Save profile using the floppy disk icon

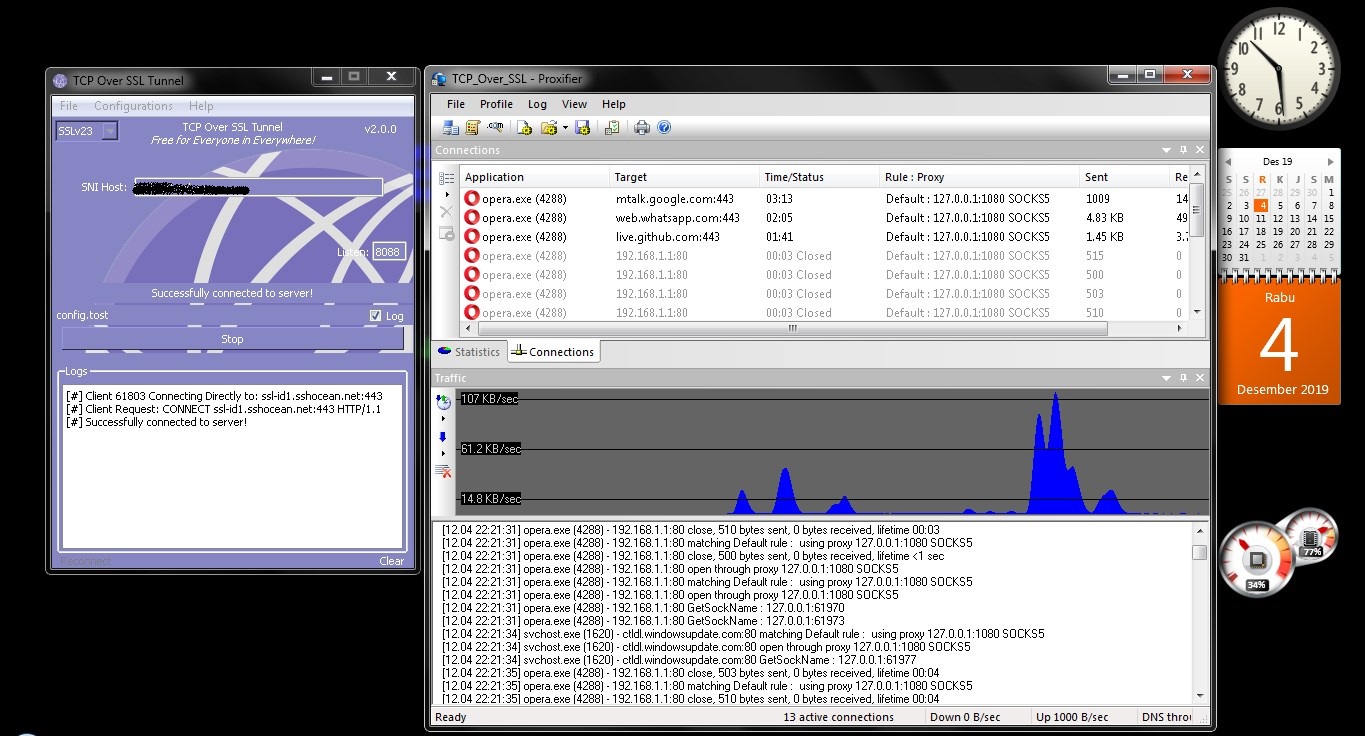[583, 127]
